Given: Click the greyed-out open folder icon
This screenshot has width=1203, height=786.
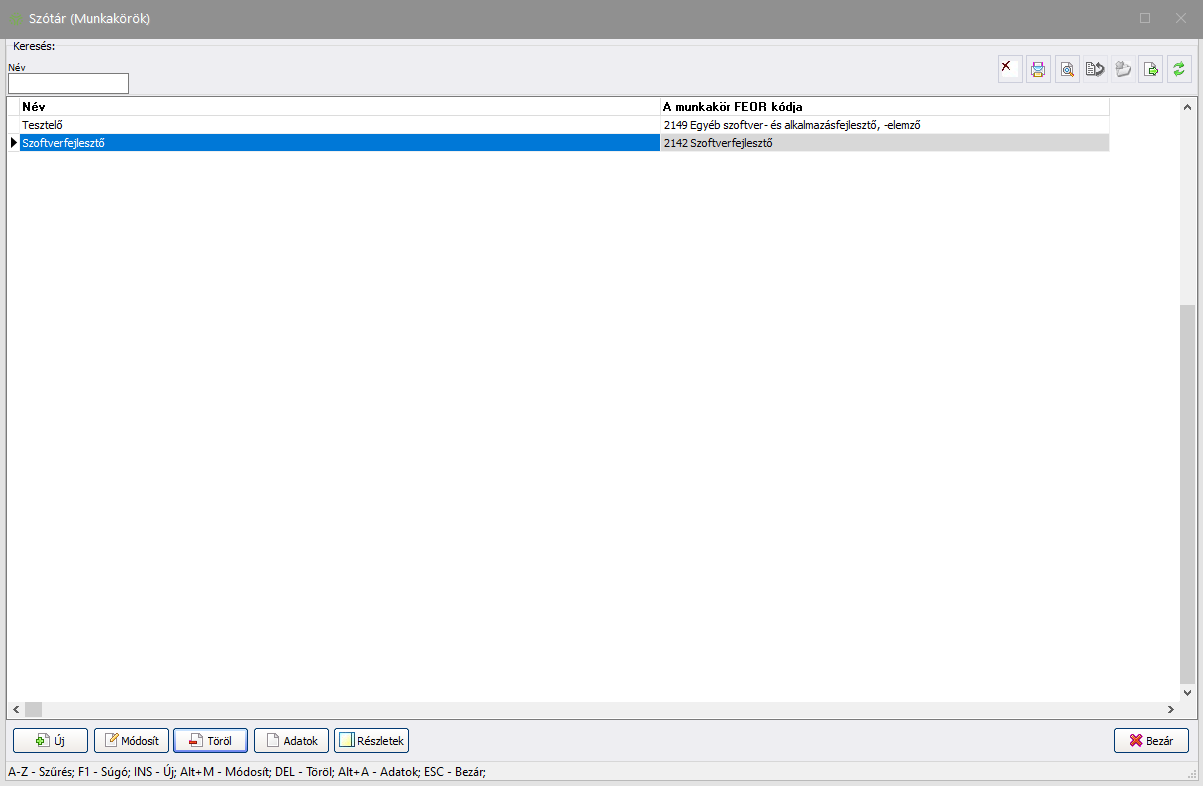Looking at the screenshot, I should point(1123,69).
